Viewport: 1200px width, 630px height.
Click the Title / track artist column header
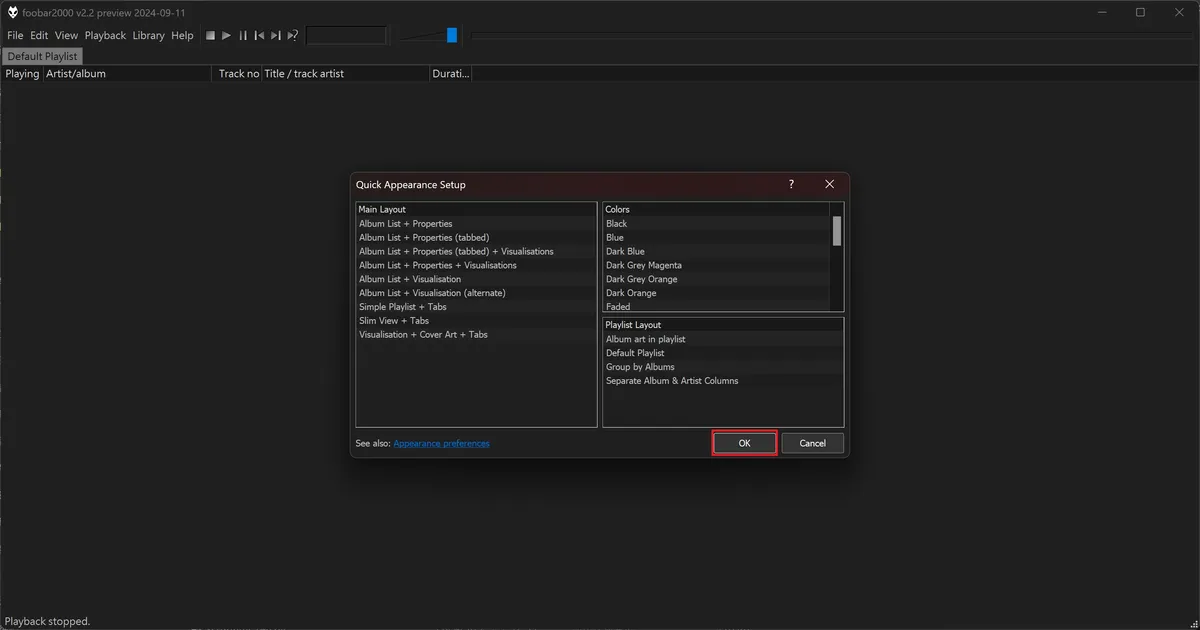[x=346, y=73]
